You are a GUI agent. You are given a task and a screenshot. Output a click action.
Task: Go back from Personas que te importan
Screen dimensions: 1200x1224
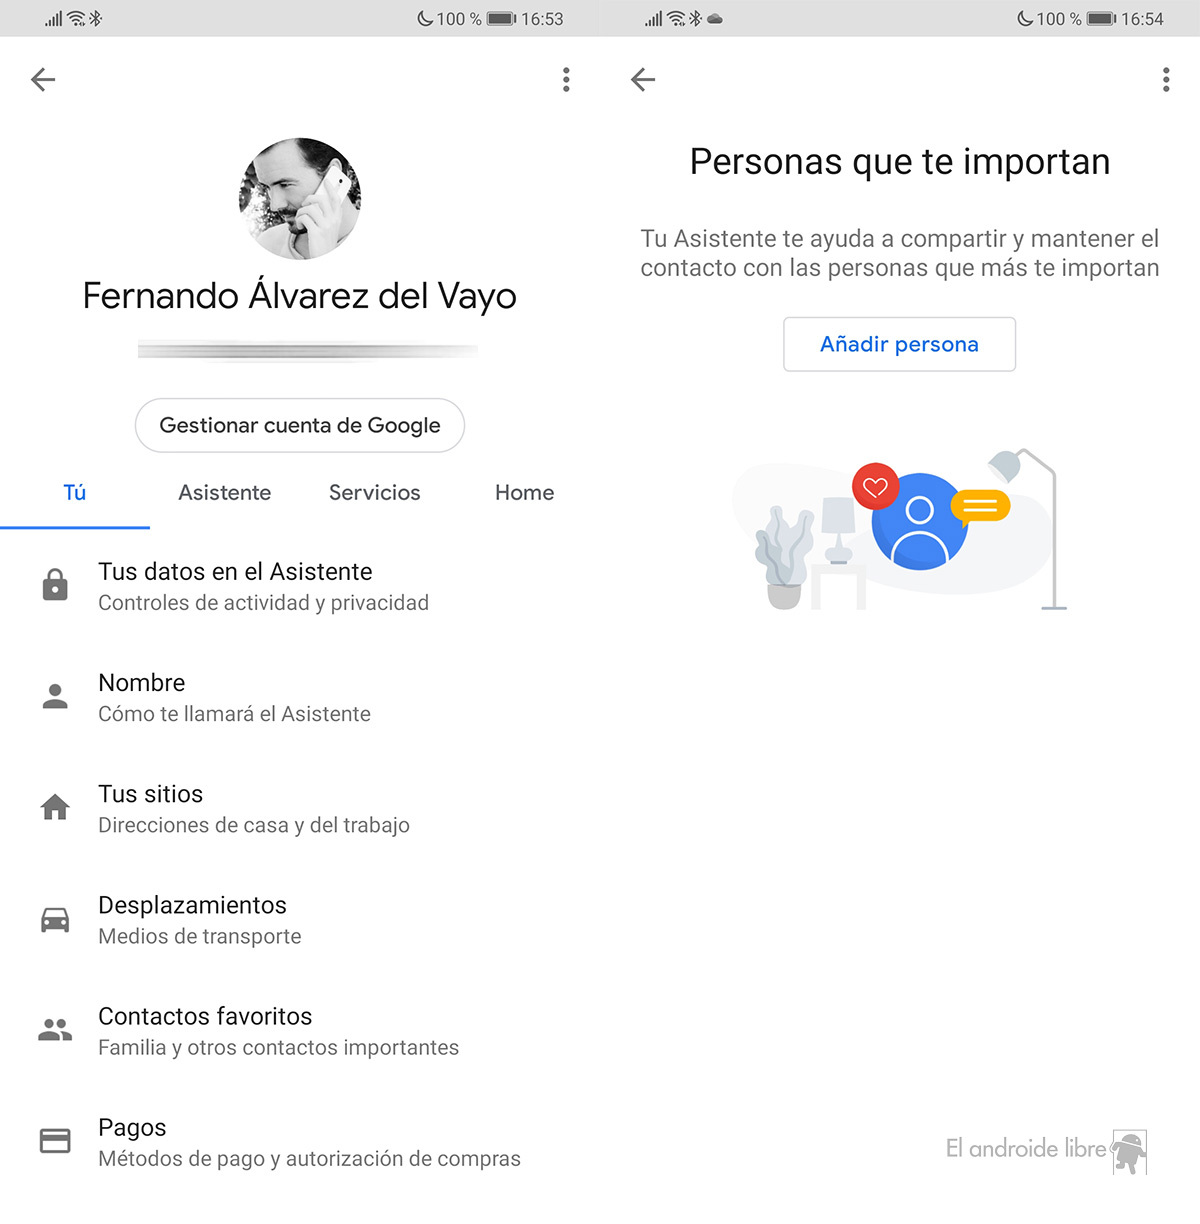[643, 80]
